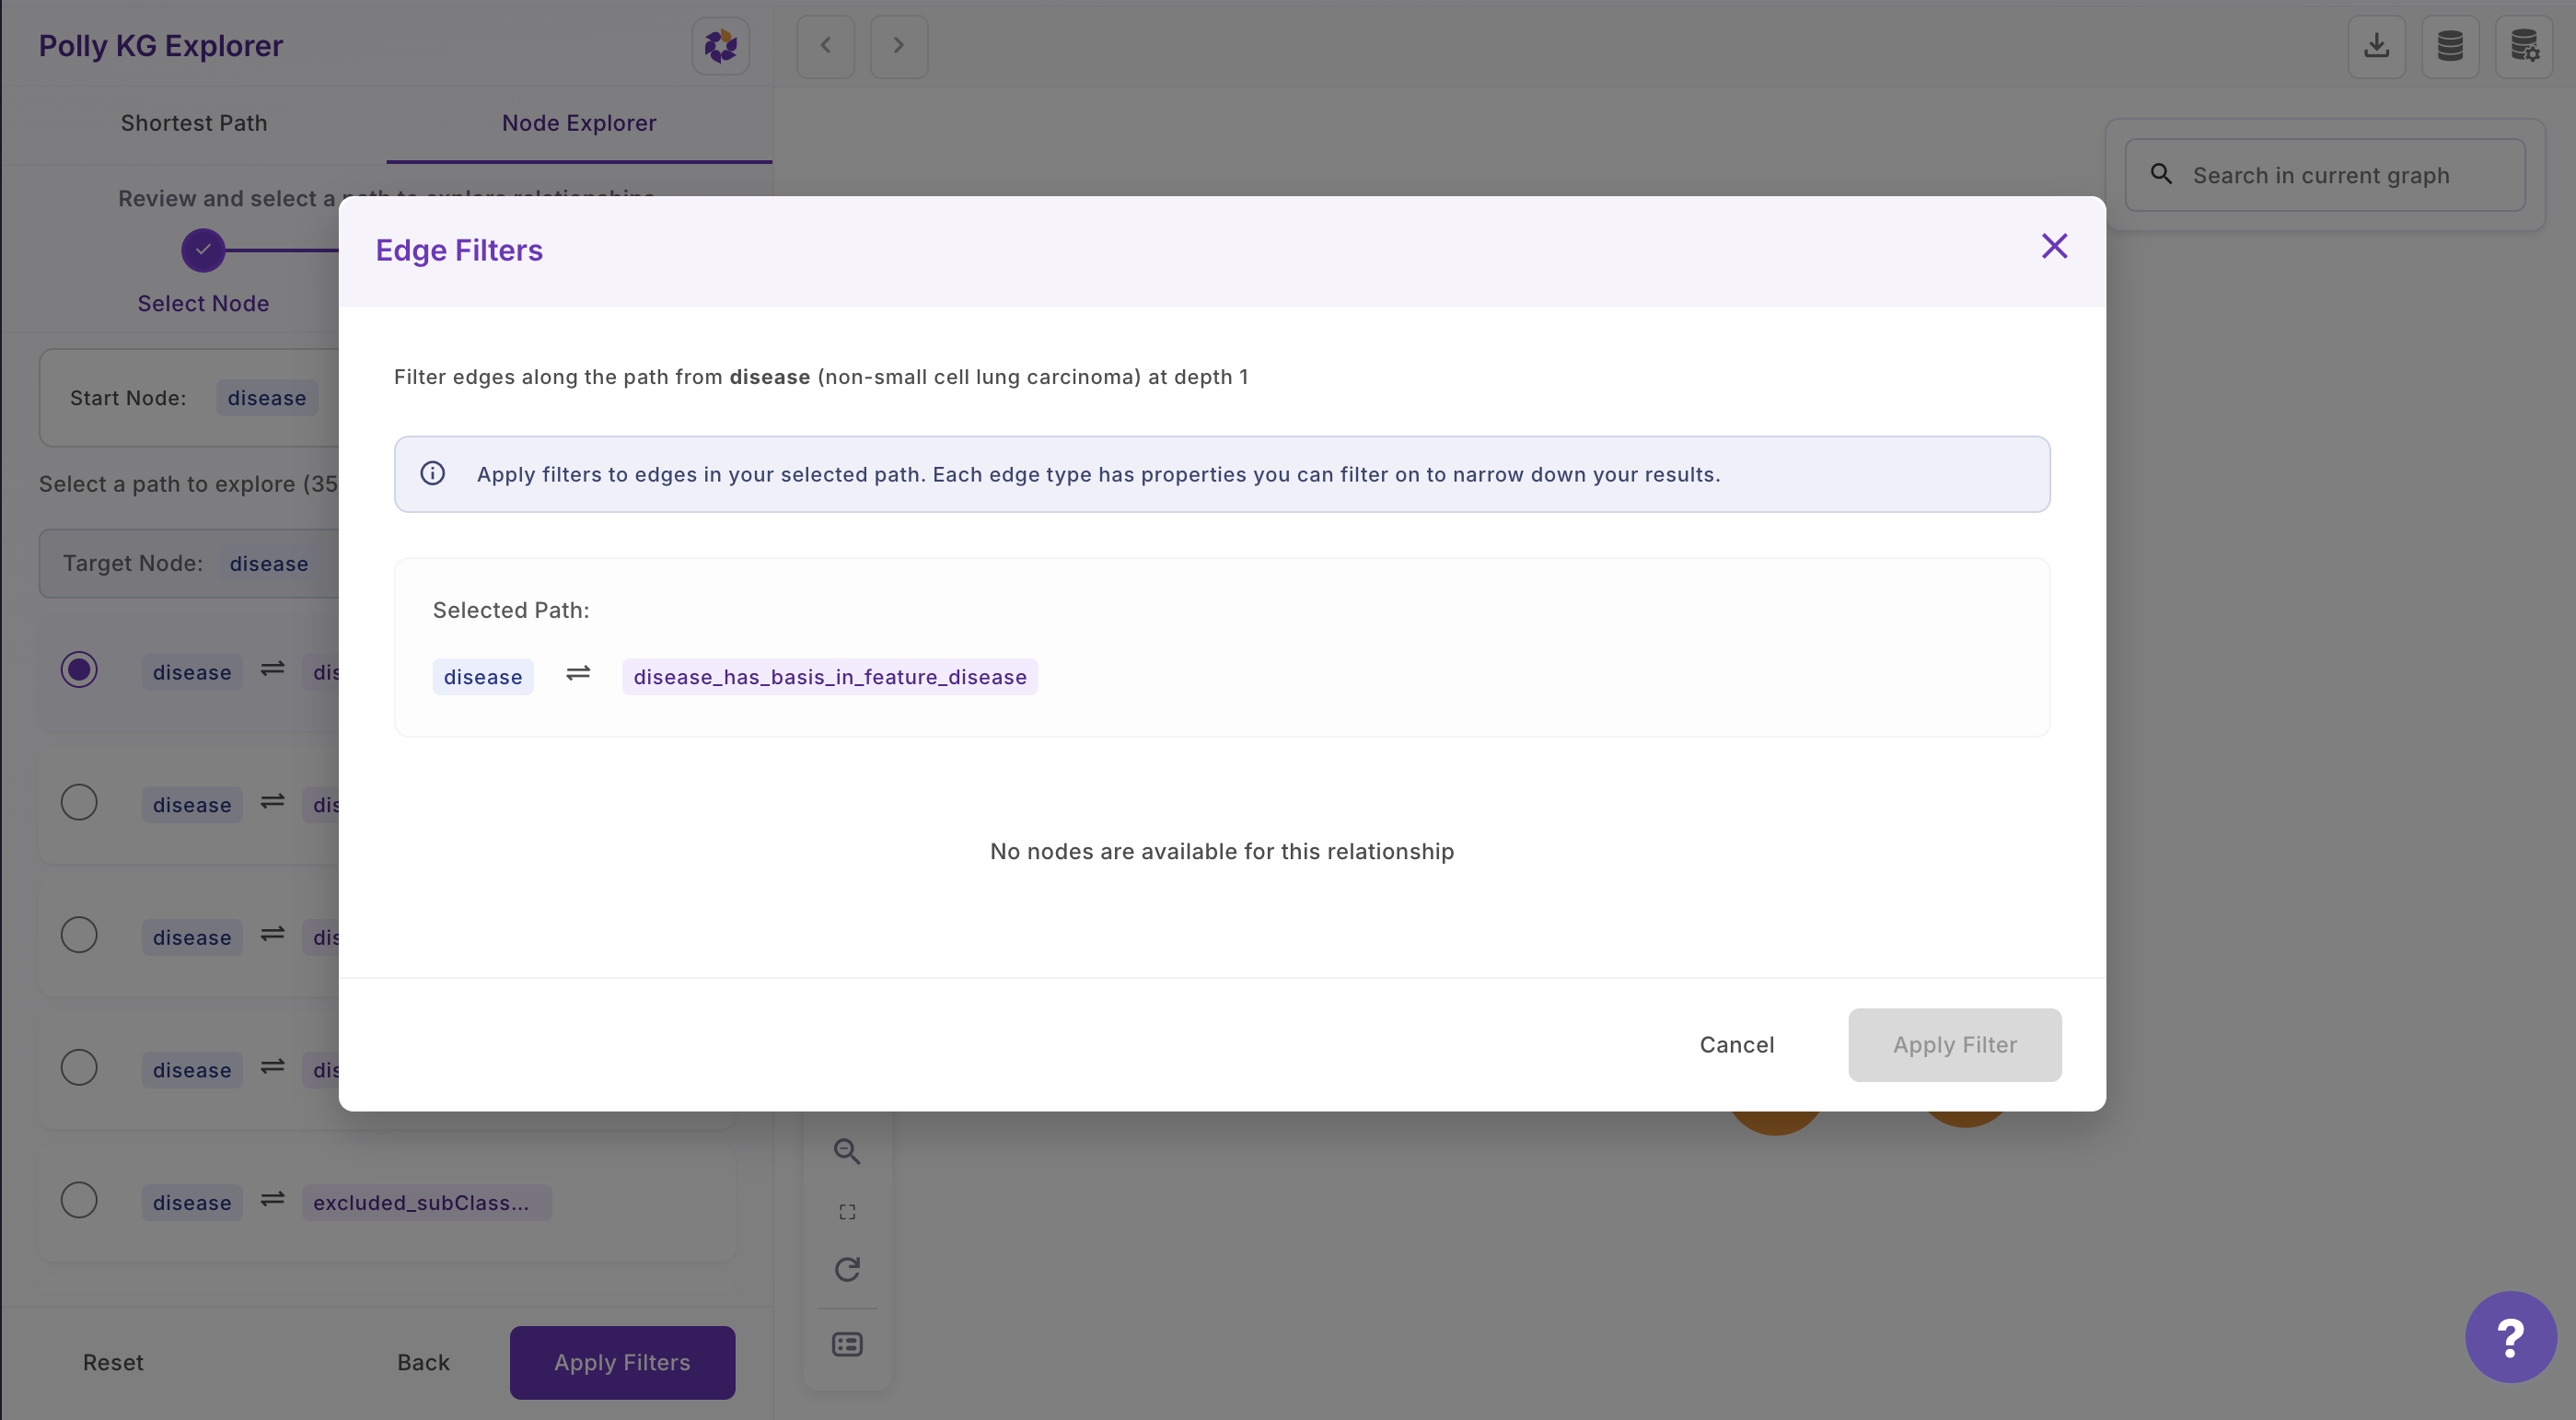Open the database settings icon

[x=2523, y=46]
